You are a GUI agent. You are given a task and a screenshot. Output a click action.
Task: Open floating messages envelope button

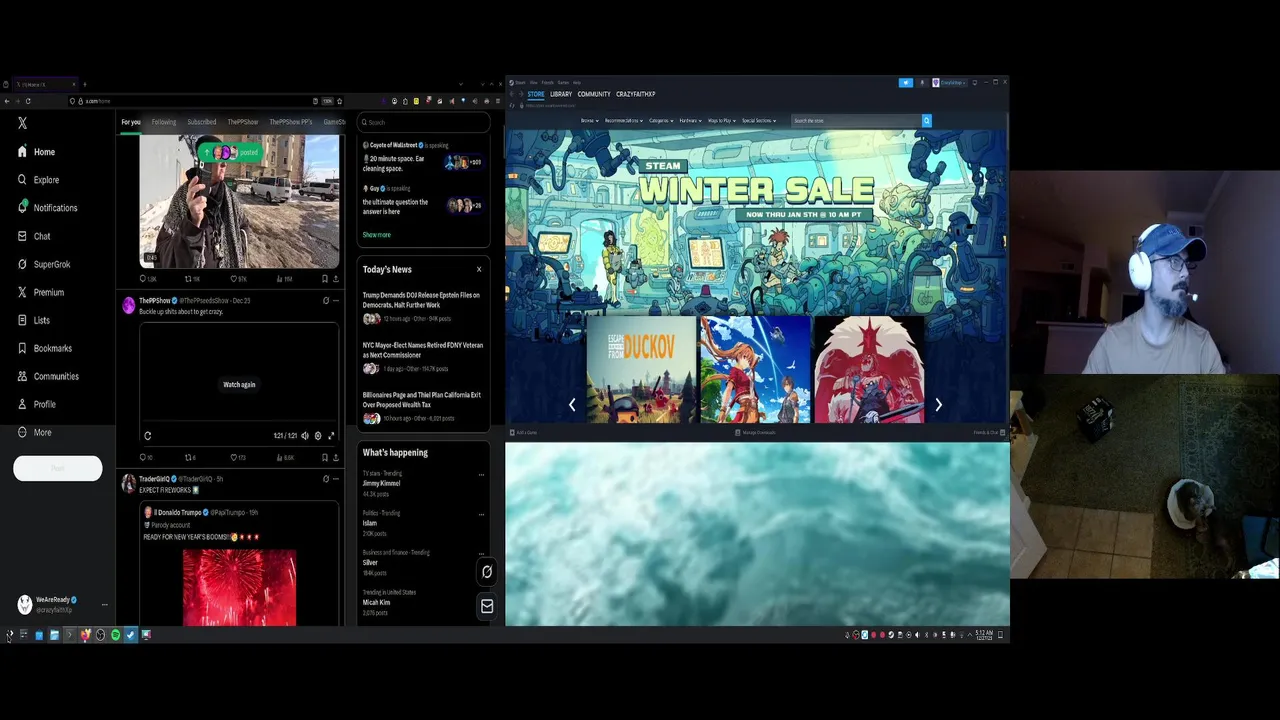click(487, 606)
